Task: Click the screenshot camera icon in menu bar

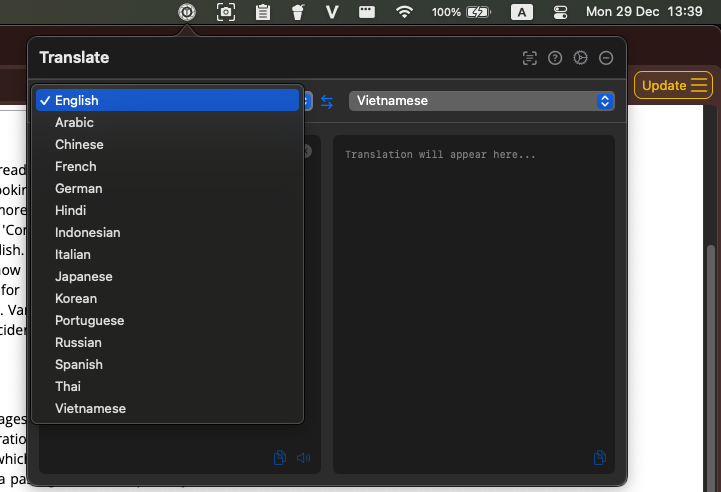Action: pyautogui.click(x=226, y=12)
